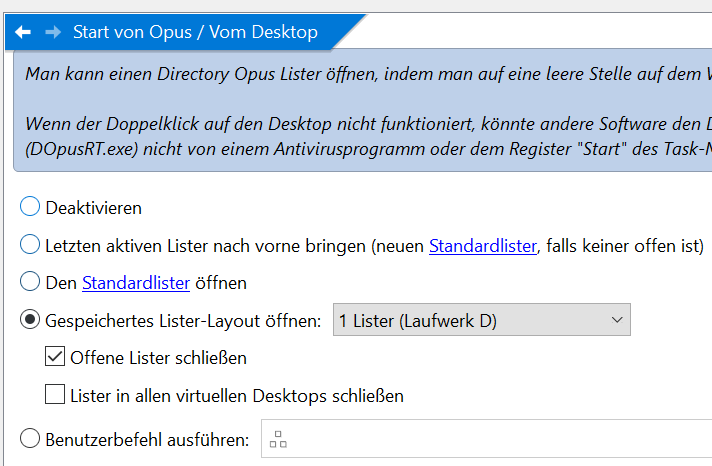Select the Deaktivieren radio button
This screenshot has width=712, height=466.
point(30,207)
